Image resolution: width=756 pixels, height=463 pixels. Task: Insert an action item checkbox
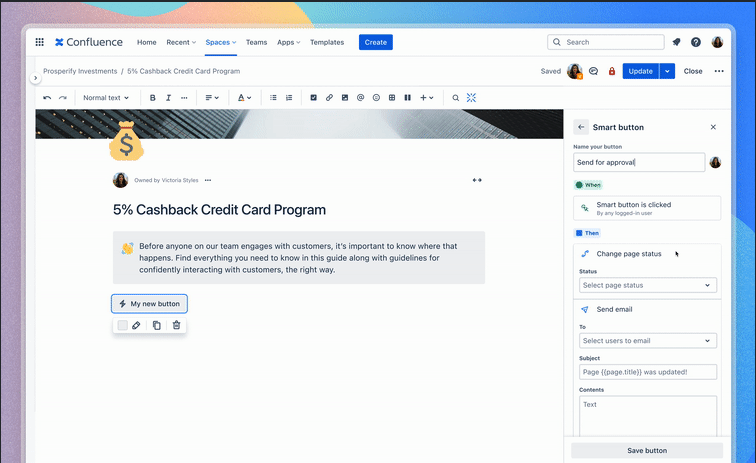[313, 97]
